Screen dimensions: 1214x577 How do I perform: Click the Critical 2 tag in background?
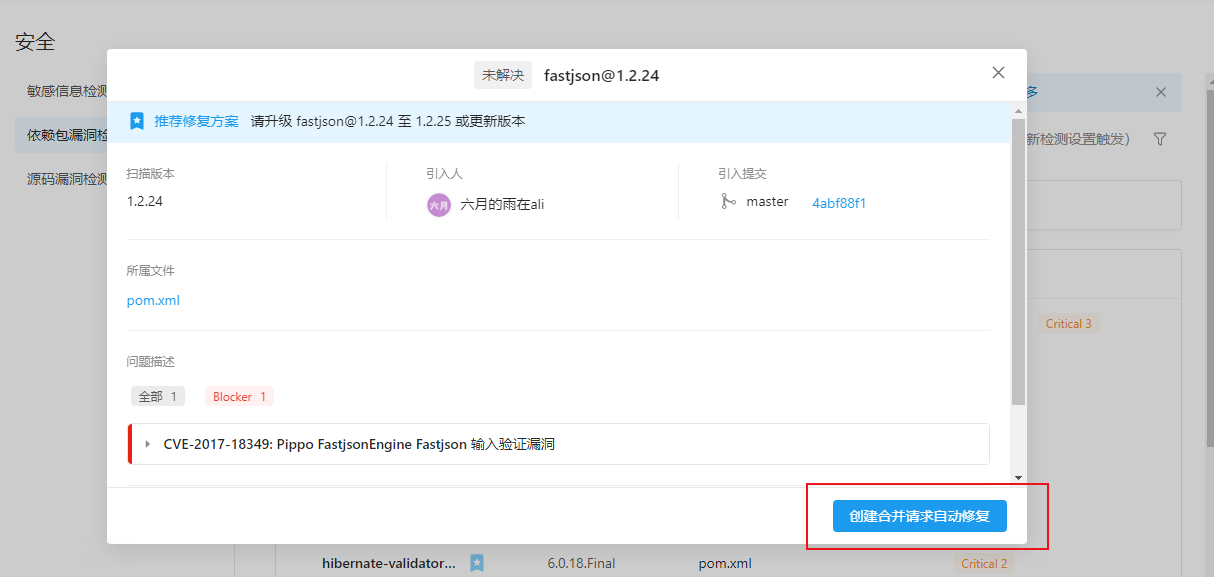pyautogui.click(x=984, y=564)
